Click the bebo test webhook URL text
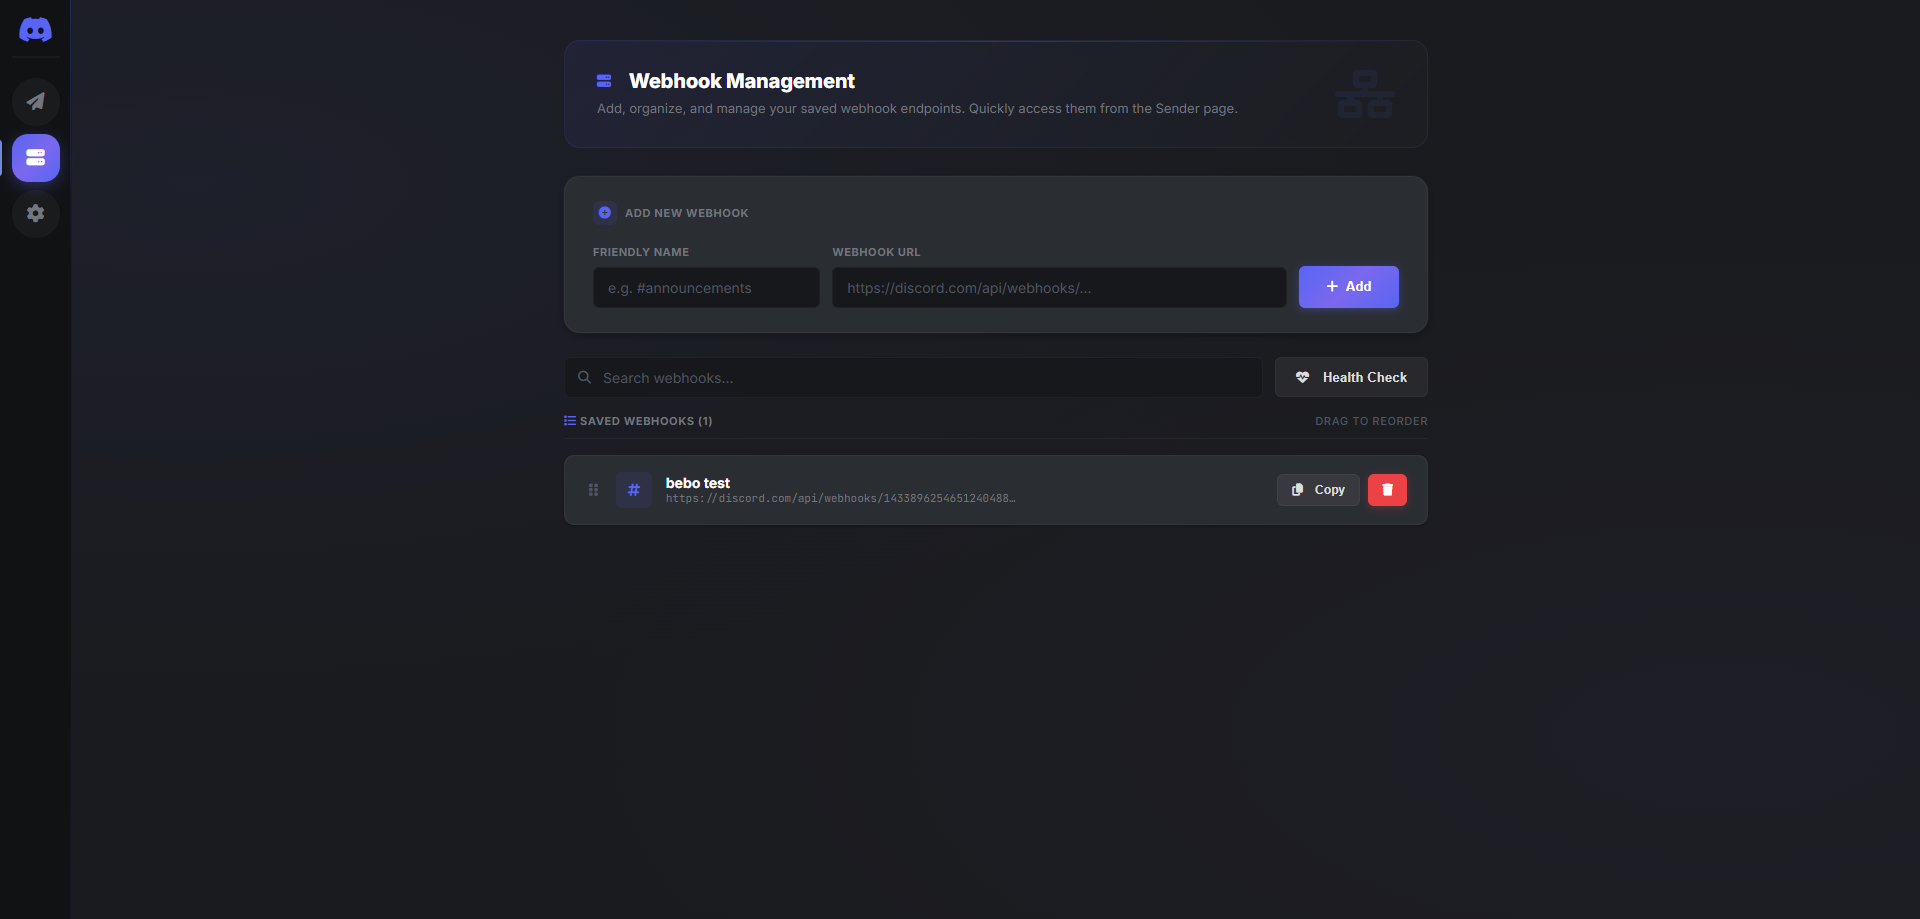 tap(840, 499)
